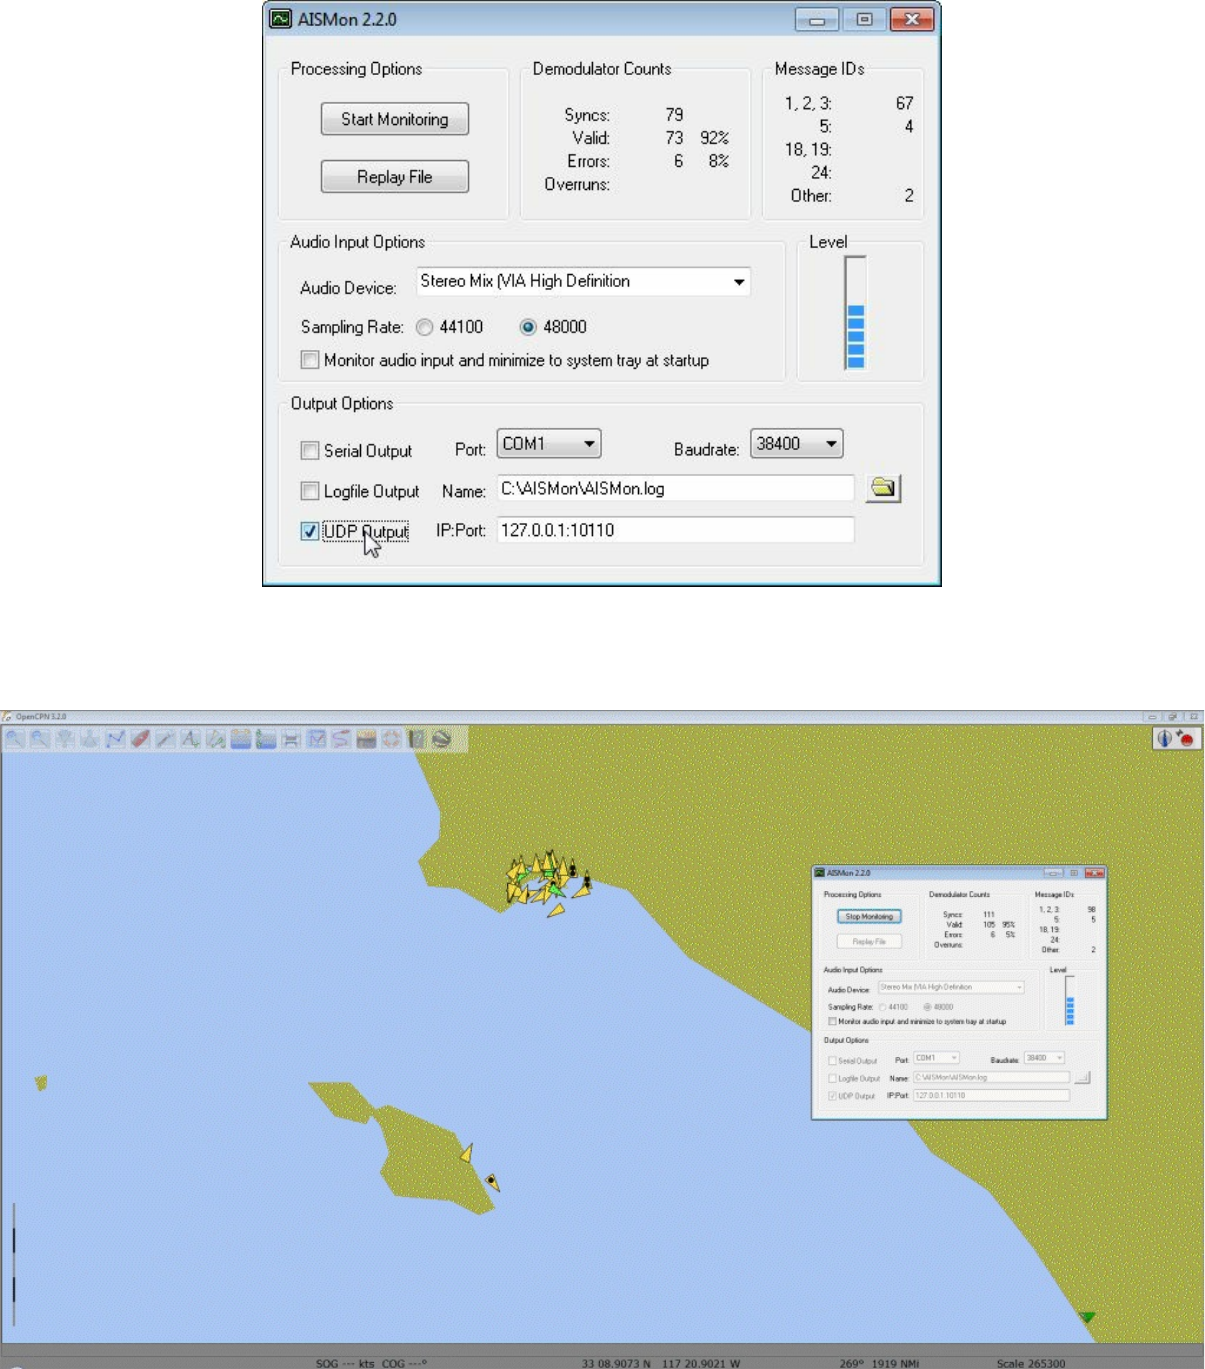Click the 'Syncs: 79' demodulator count
Screen dimensions: 1205x1369
(624, 115)
